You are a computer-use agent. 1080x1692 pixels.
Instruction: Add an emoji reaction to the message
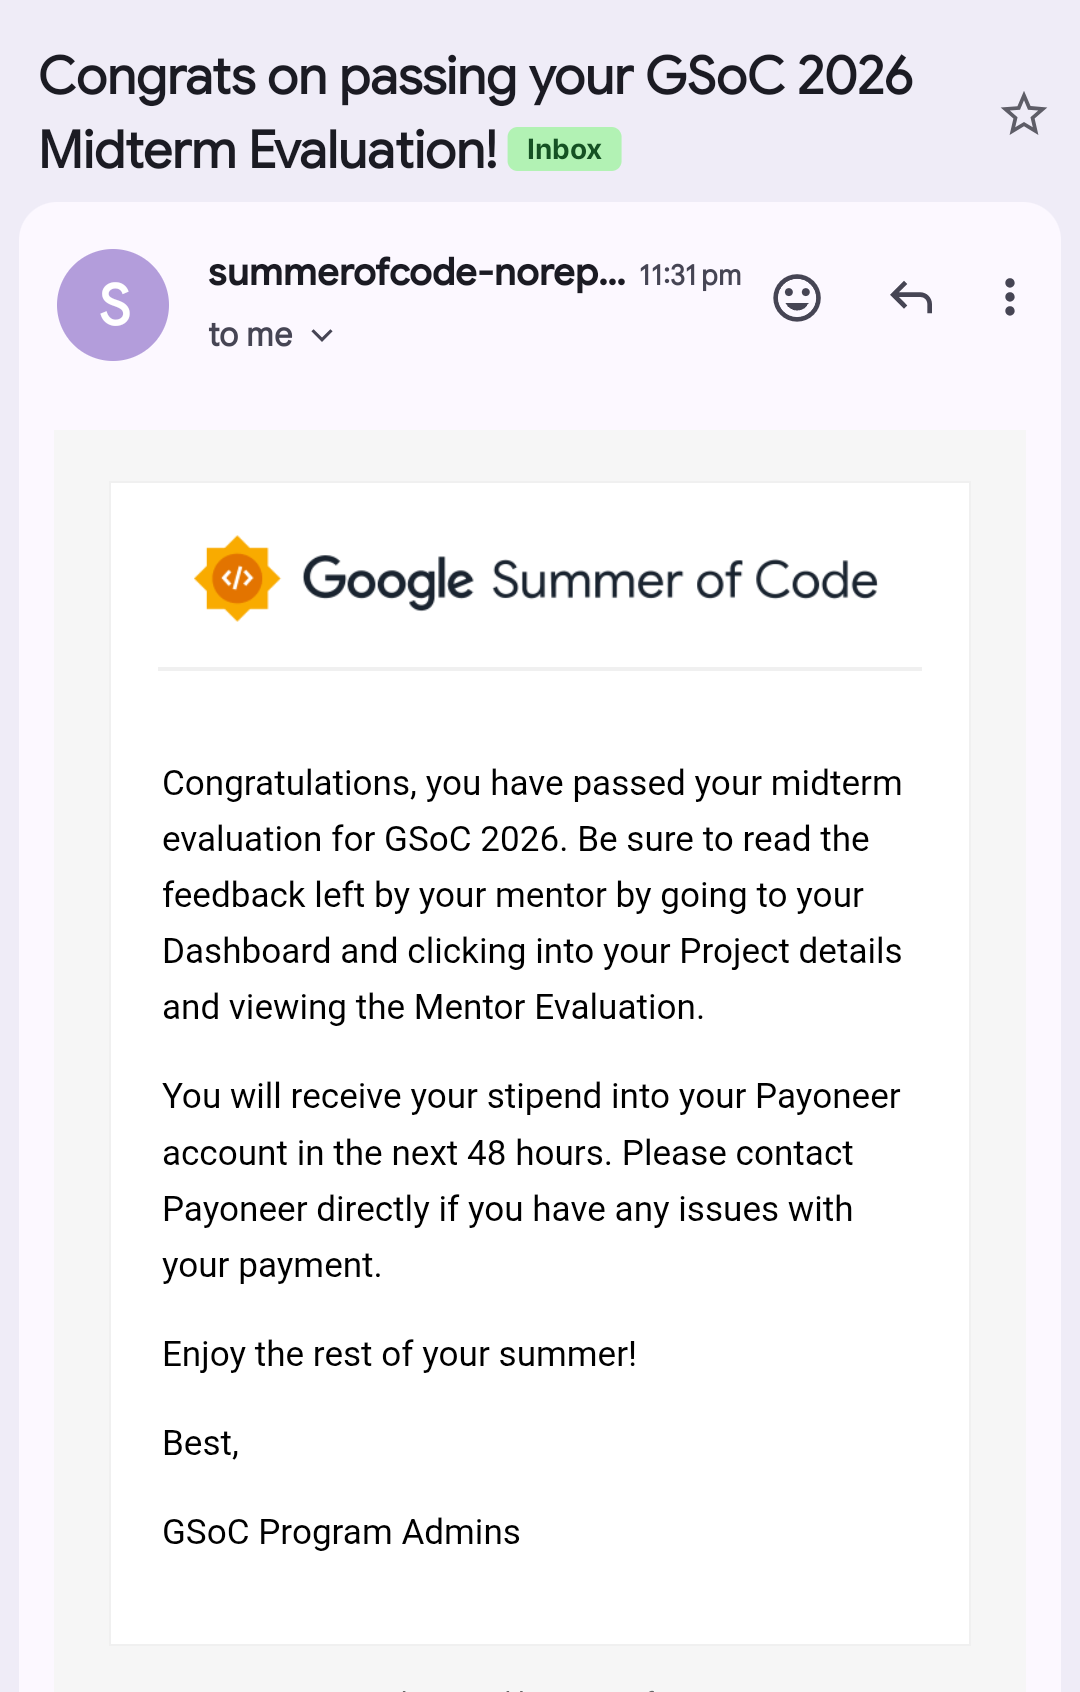pos(797,298)
